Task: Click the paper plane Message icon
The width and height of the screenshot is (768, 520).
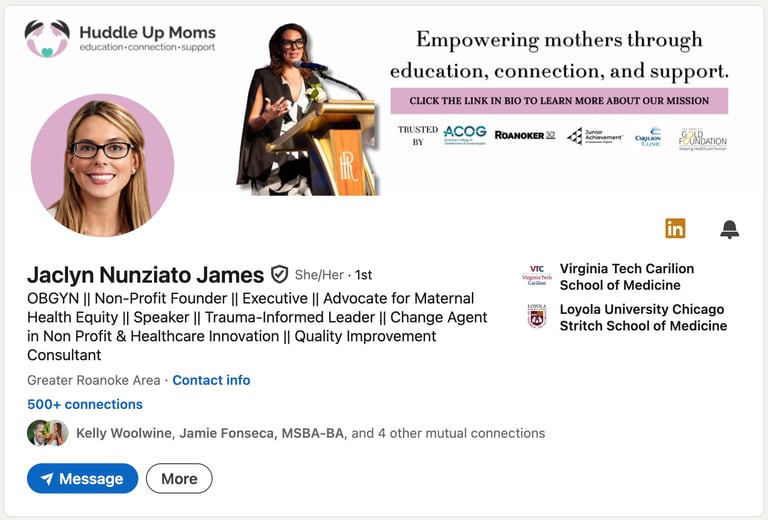Action: pyautogui.click(x=47, y=479)
